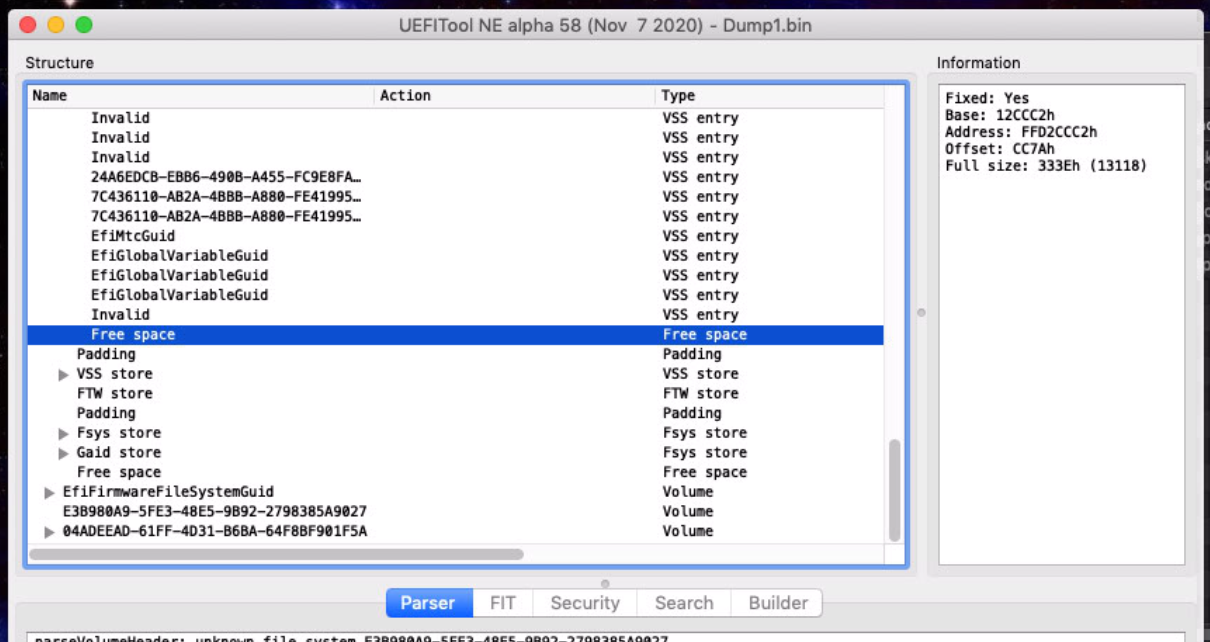Image resolution: width=1210 pixels, height=642 pixels.
Task: Select the Invalid entry above highlighted Free space
Action: point(455,315)
